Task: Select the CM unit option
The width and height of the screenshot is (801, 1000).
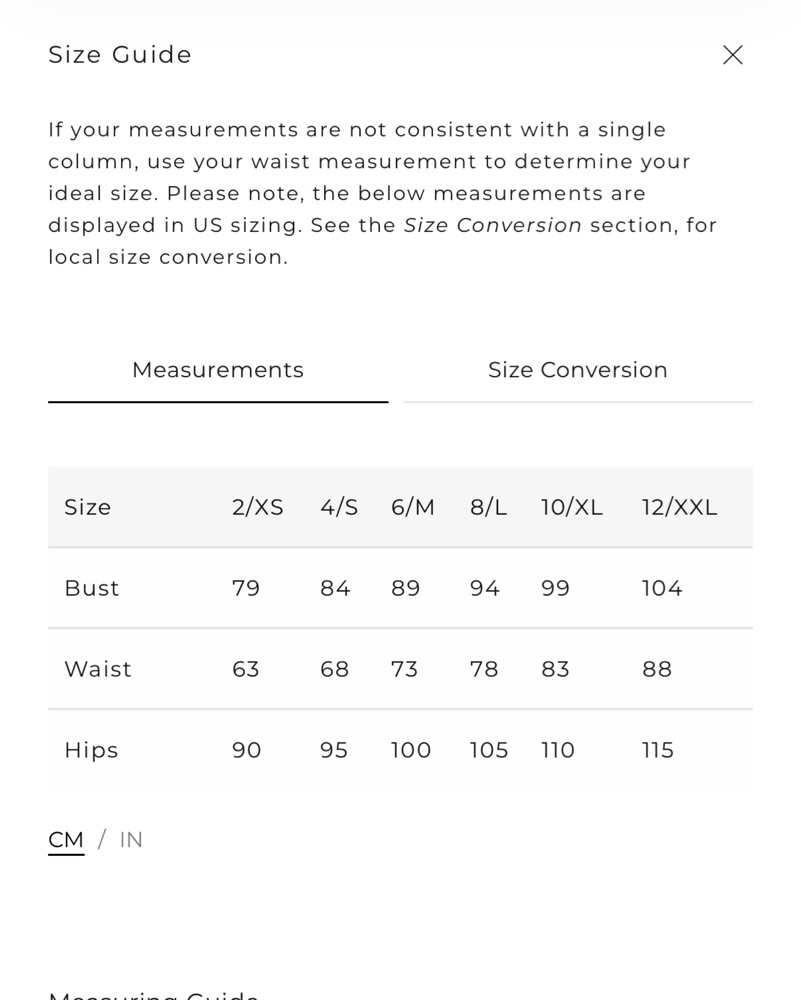Action: pyautogui.click(x=66, y=840)
